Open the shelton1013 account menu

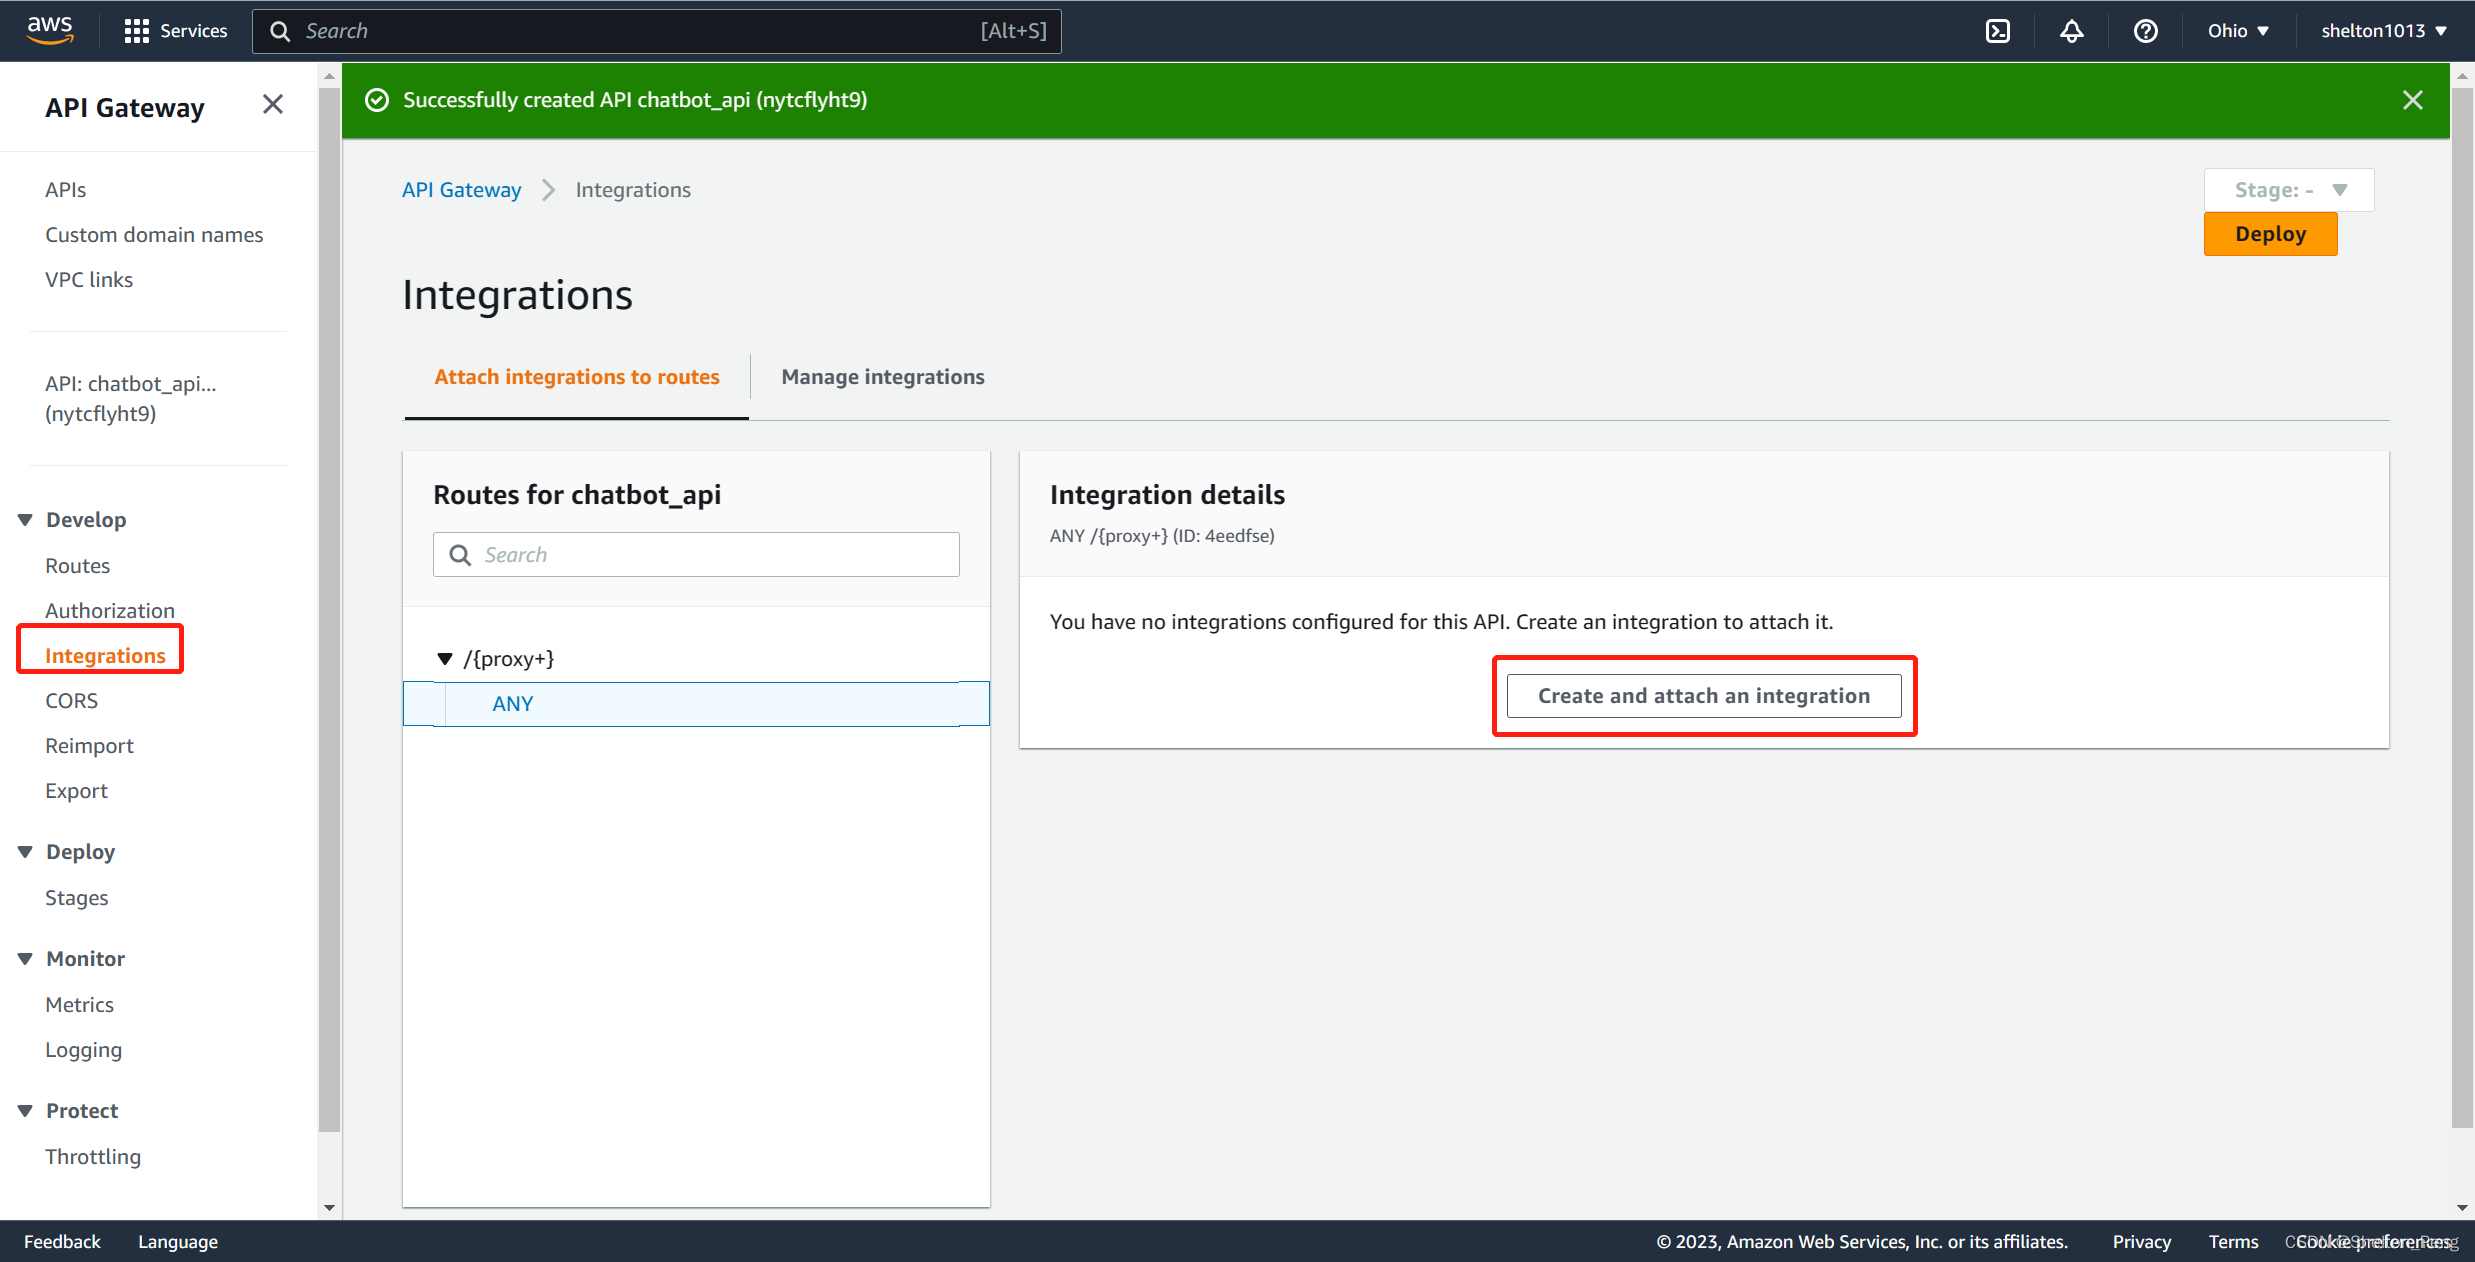2383,31
